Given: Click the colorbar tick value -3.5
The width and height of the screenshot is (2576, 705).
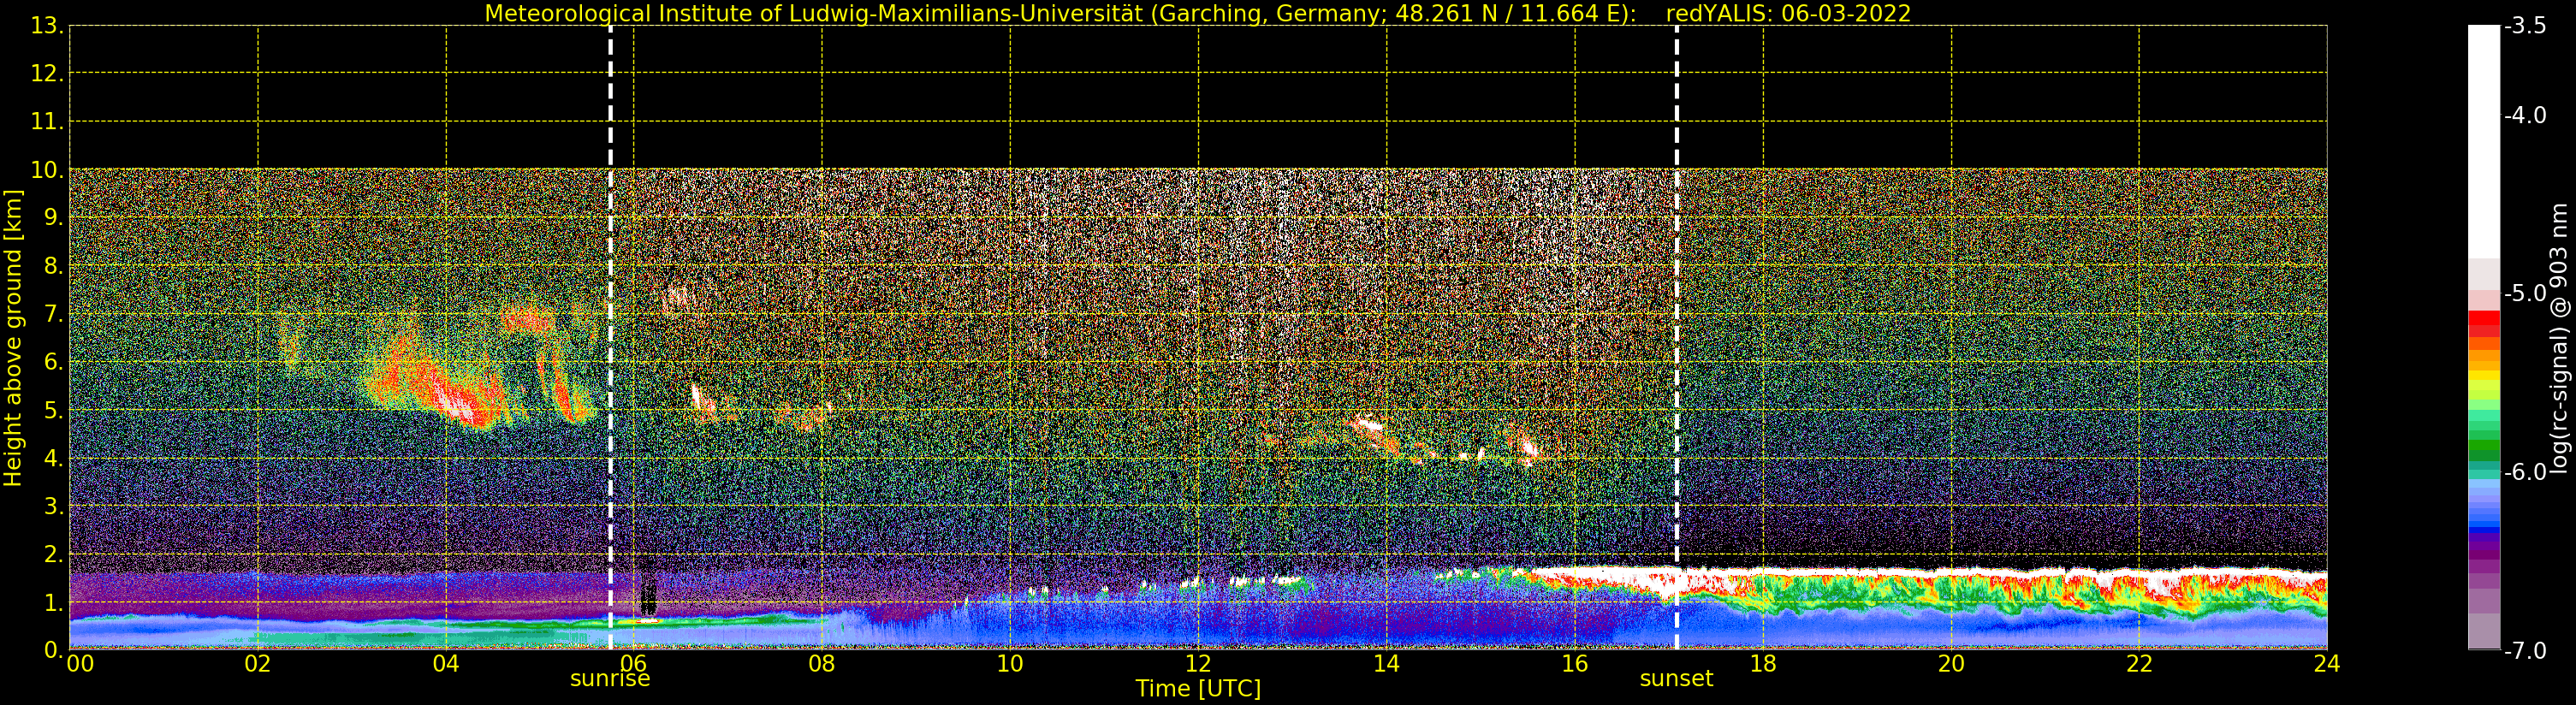Looking at the screenshot, I should tap(2526, 26).
